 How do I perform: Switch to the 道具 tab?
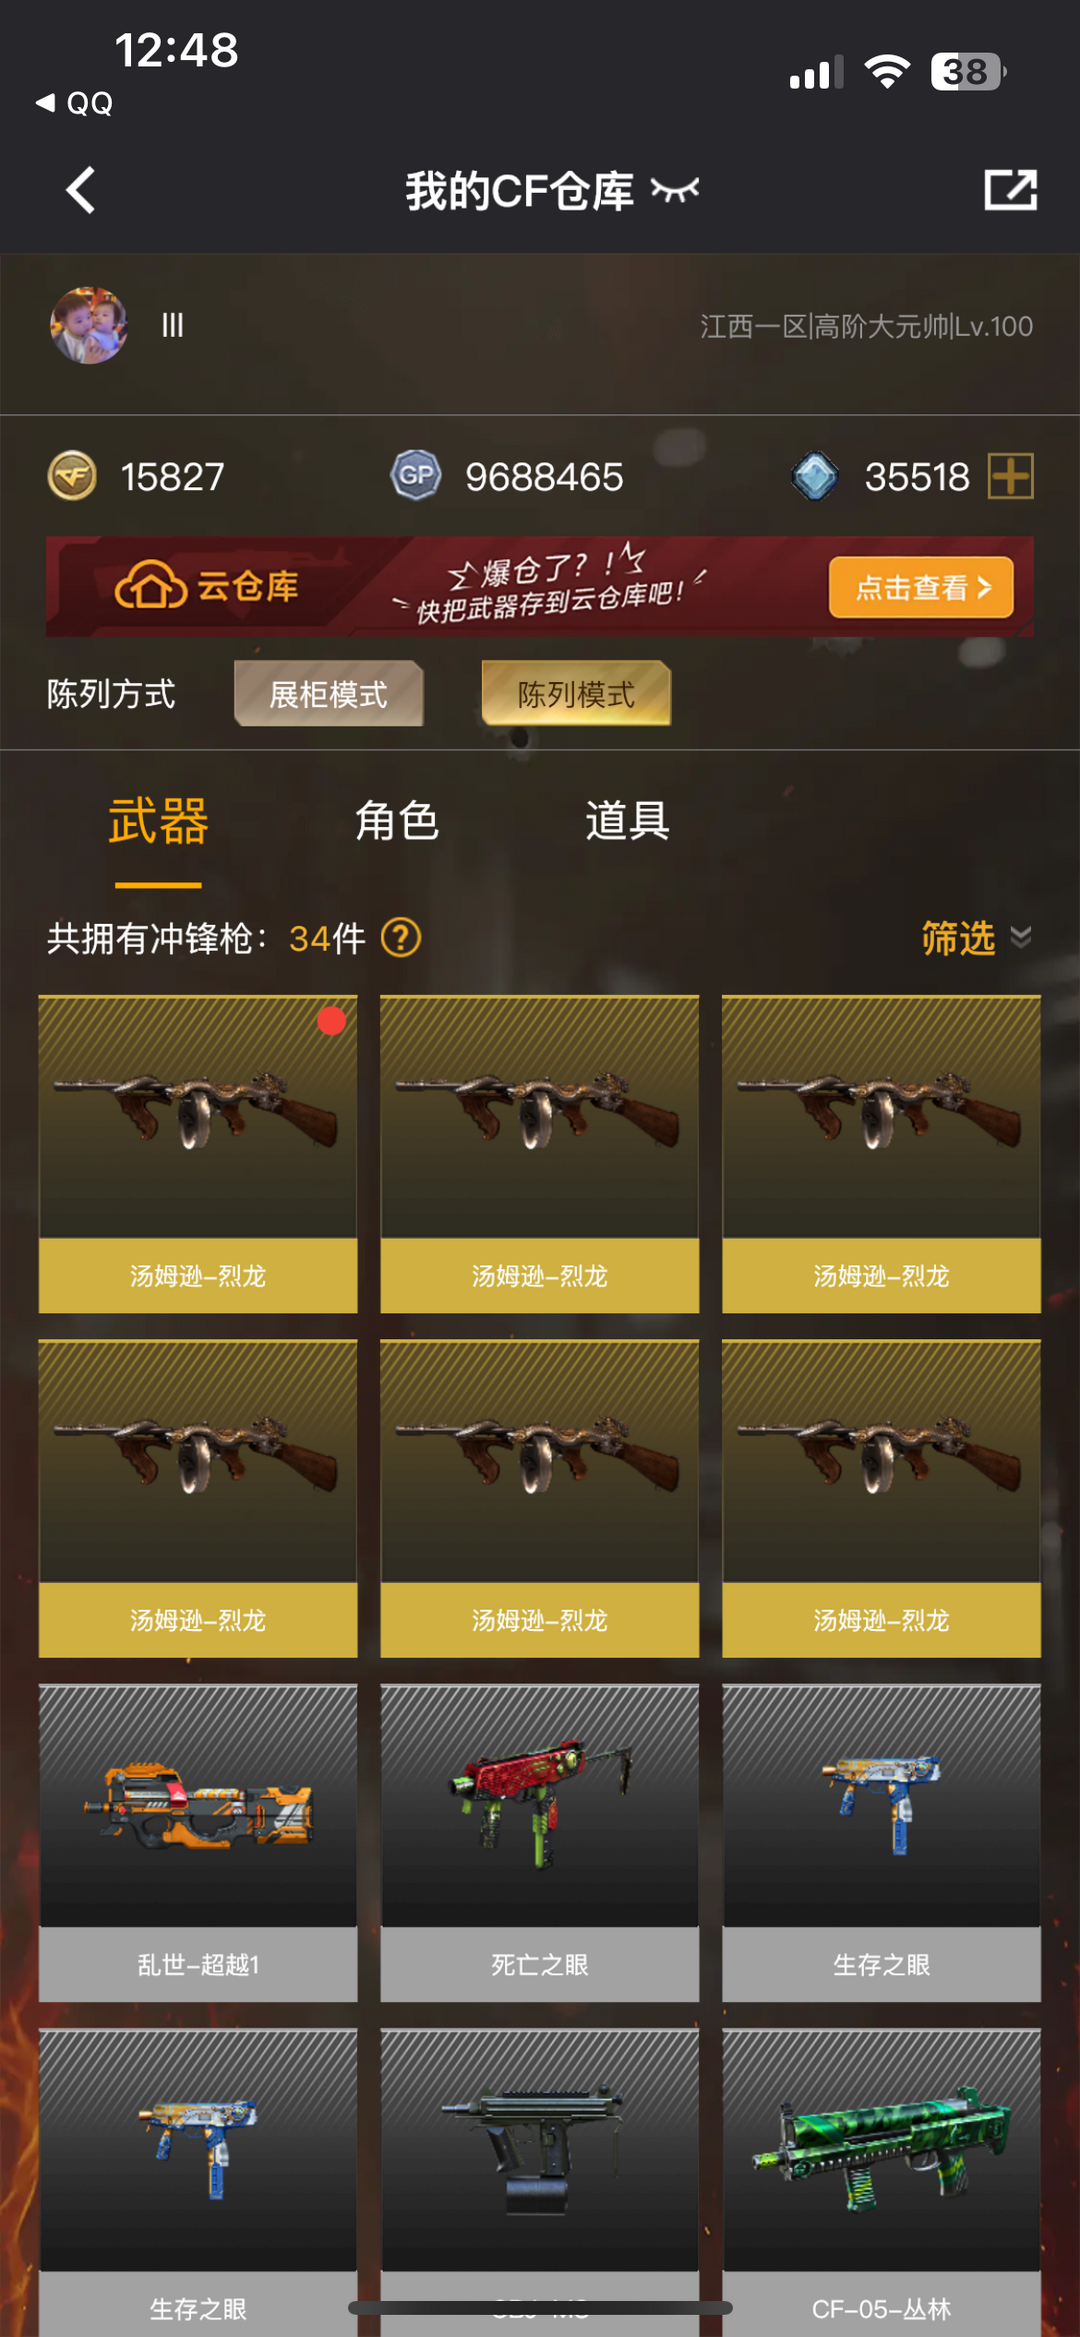coord(627,821)
